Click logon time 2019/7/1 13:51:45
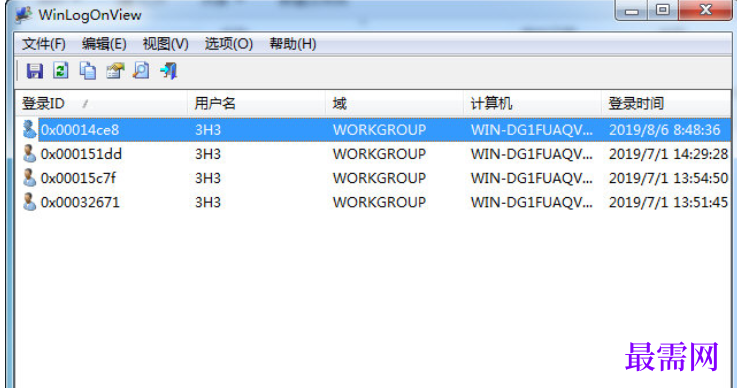737x388 pixels. pyautogui.click(x=668, y=202)
